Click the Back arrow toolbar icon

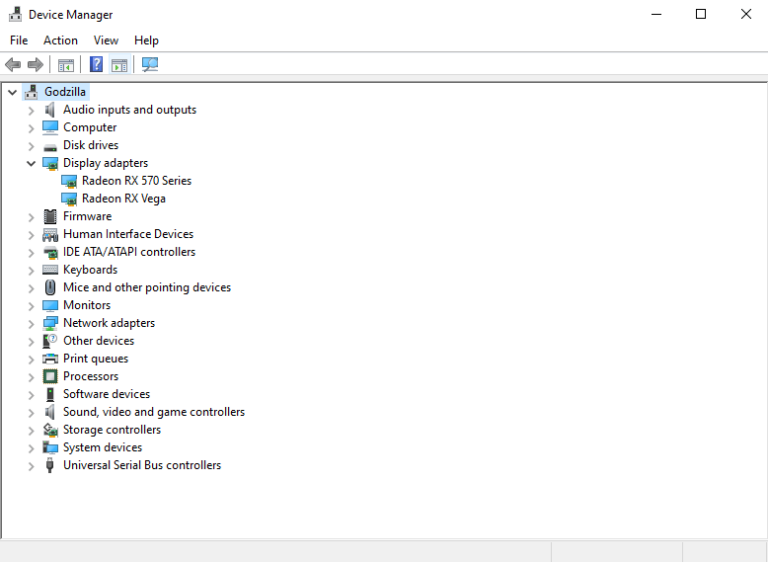point(13,64)
